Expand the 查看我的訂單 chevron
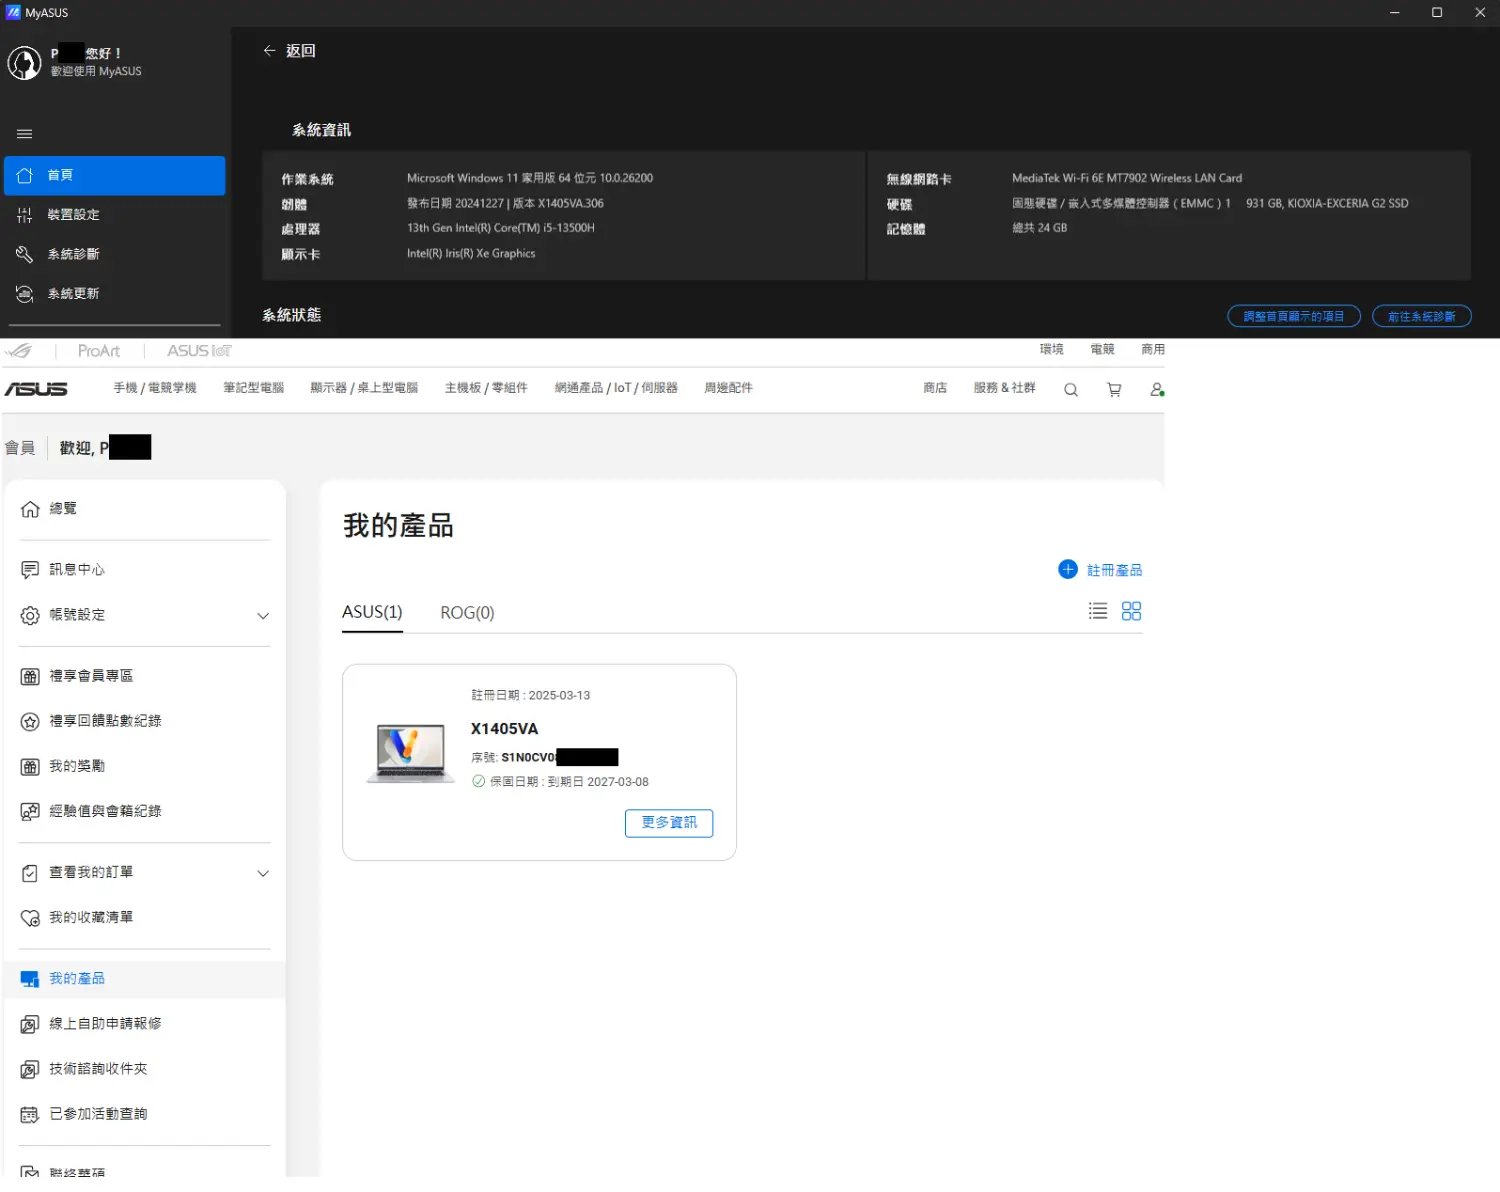Image resolution: width=1500 pixels, height=1192 pixels. click(263, 873)
